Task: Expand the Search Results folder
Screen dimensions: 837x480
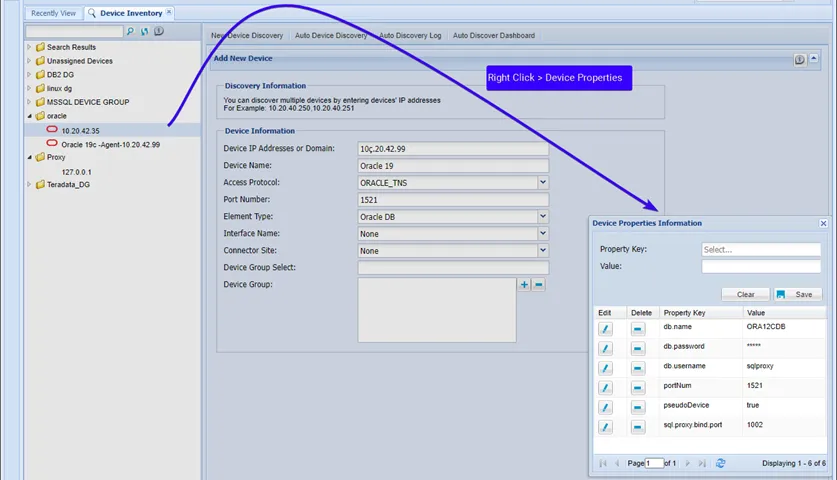Action: 29,47
